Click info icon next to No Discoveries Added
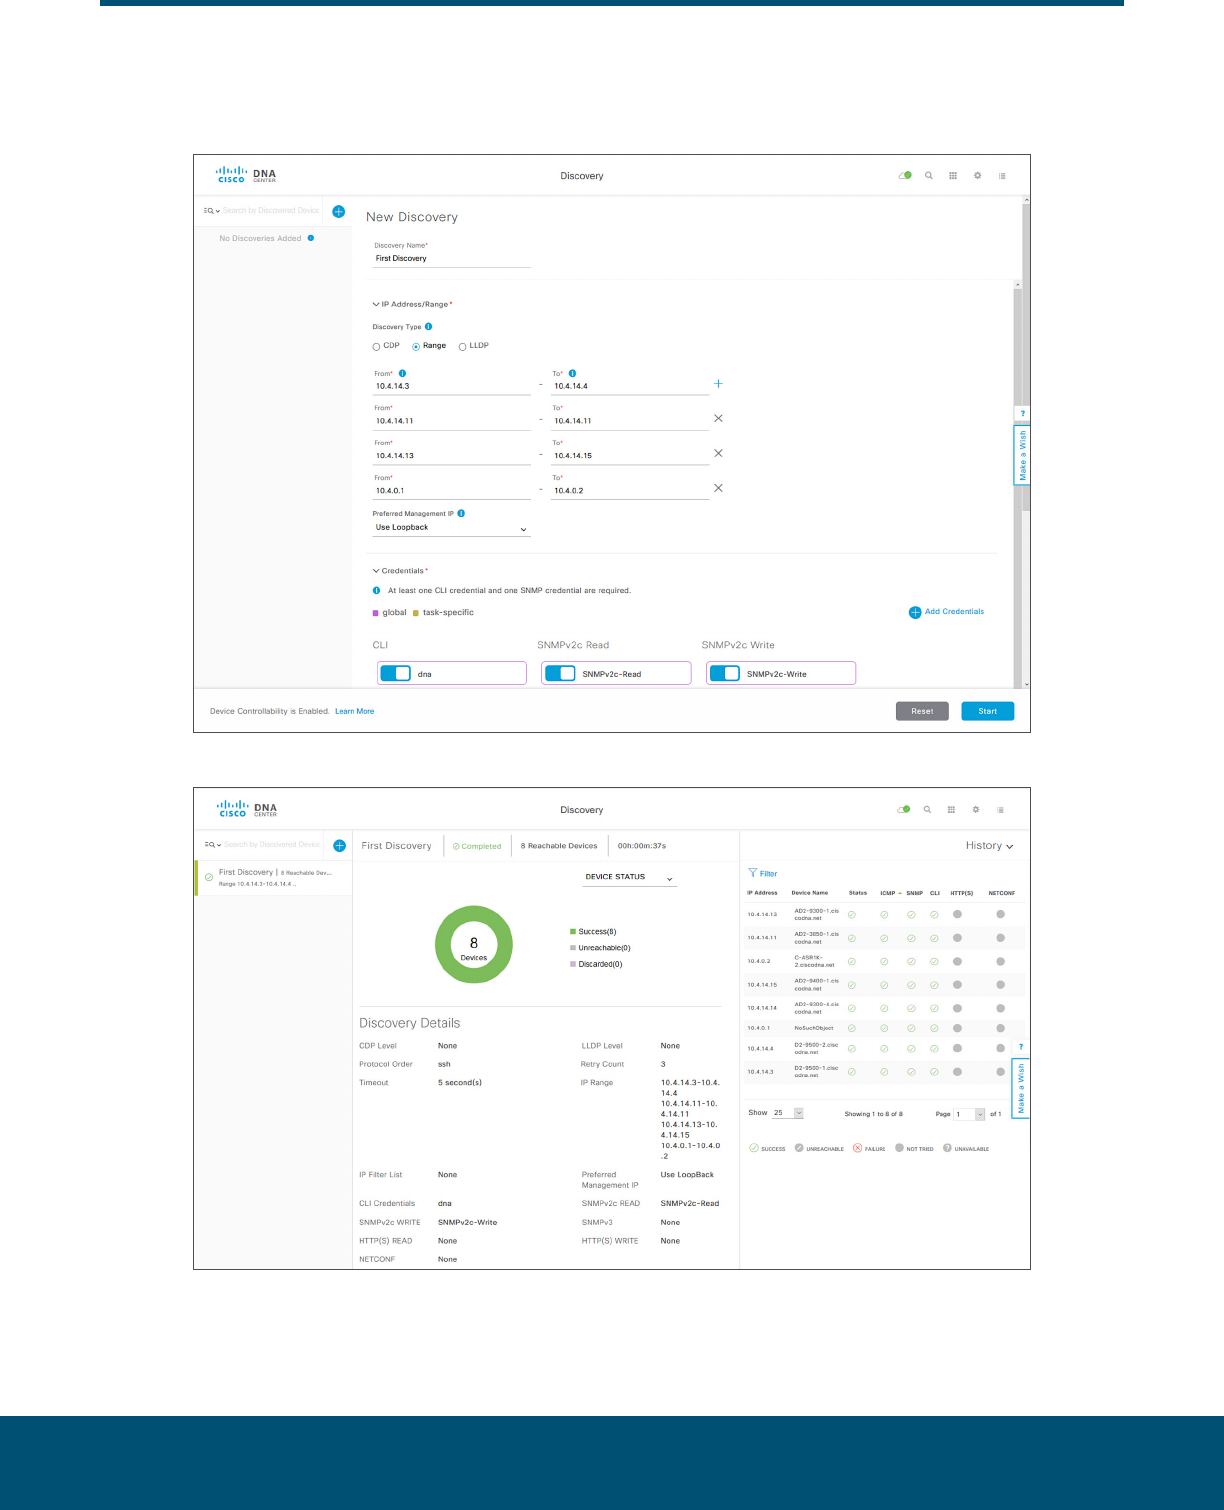Screen dimensions: 1224x1510 coord(311,238)
